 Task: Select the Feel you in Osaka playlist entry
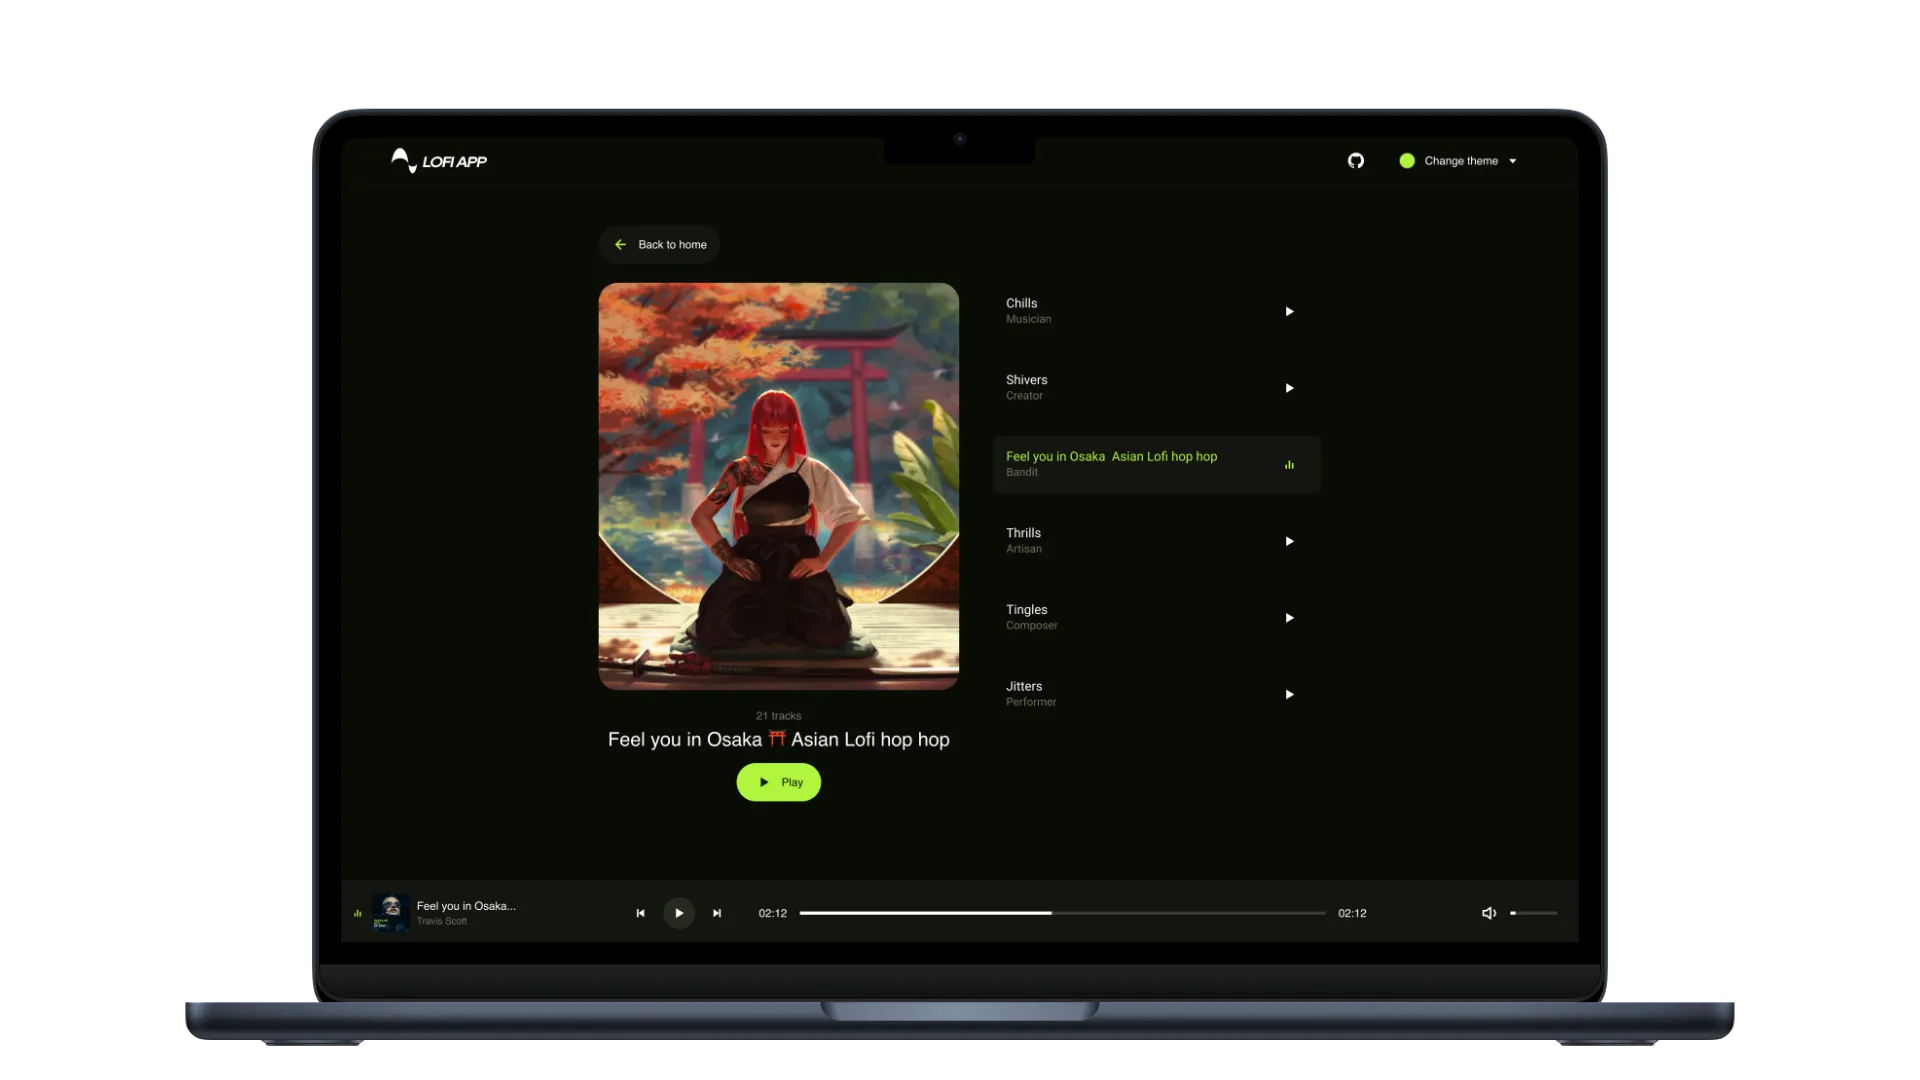tap(1110, 464)
